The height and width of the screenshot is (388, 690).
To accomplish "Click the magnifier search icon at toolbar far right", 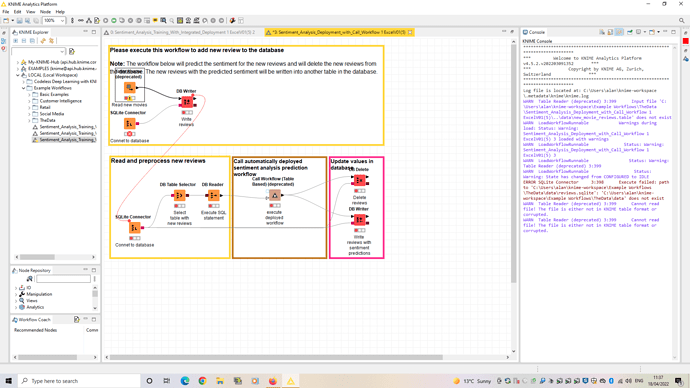I will 682,21.
